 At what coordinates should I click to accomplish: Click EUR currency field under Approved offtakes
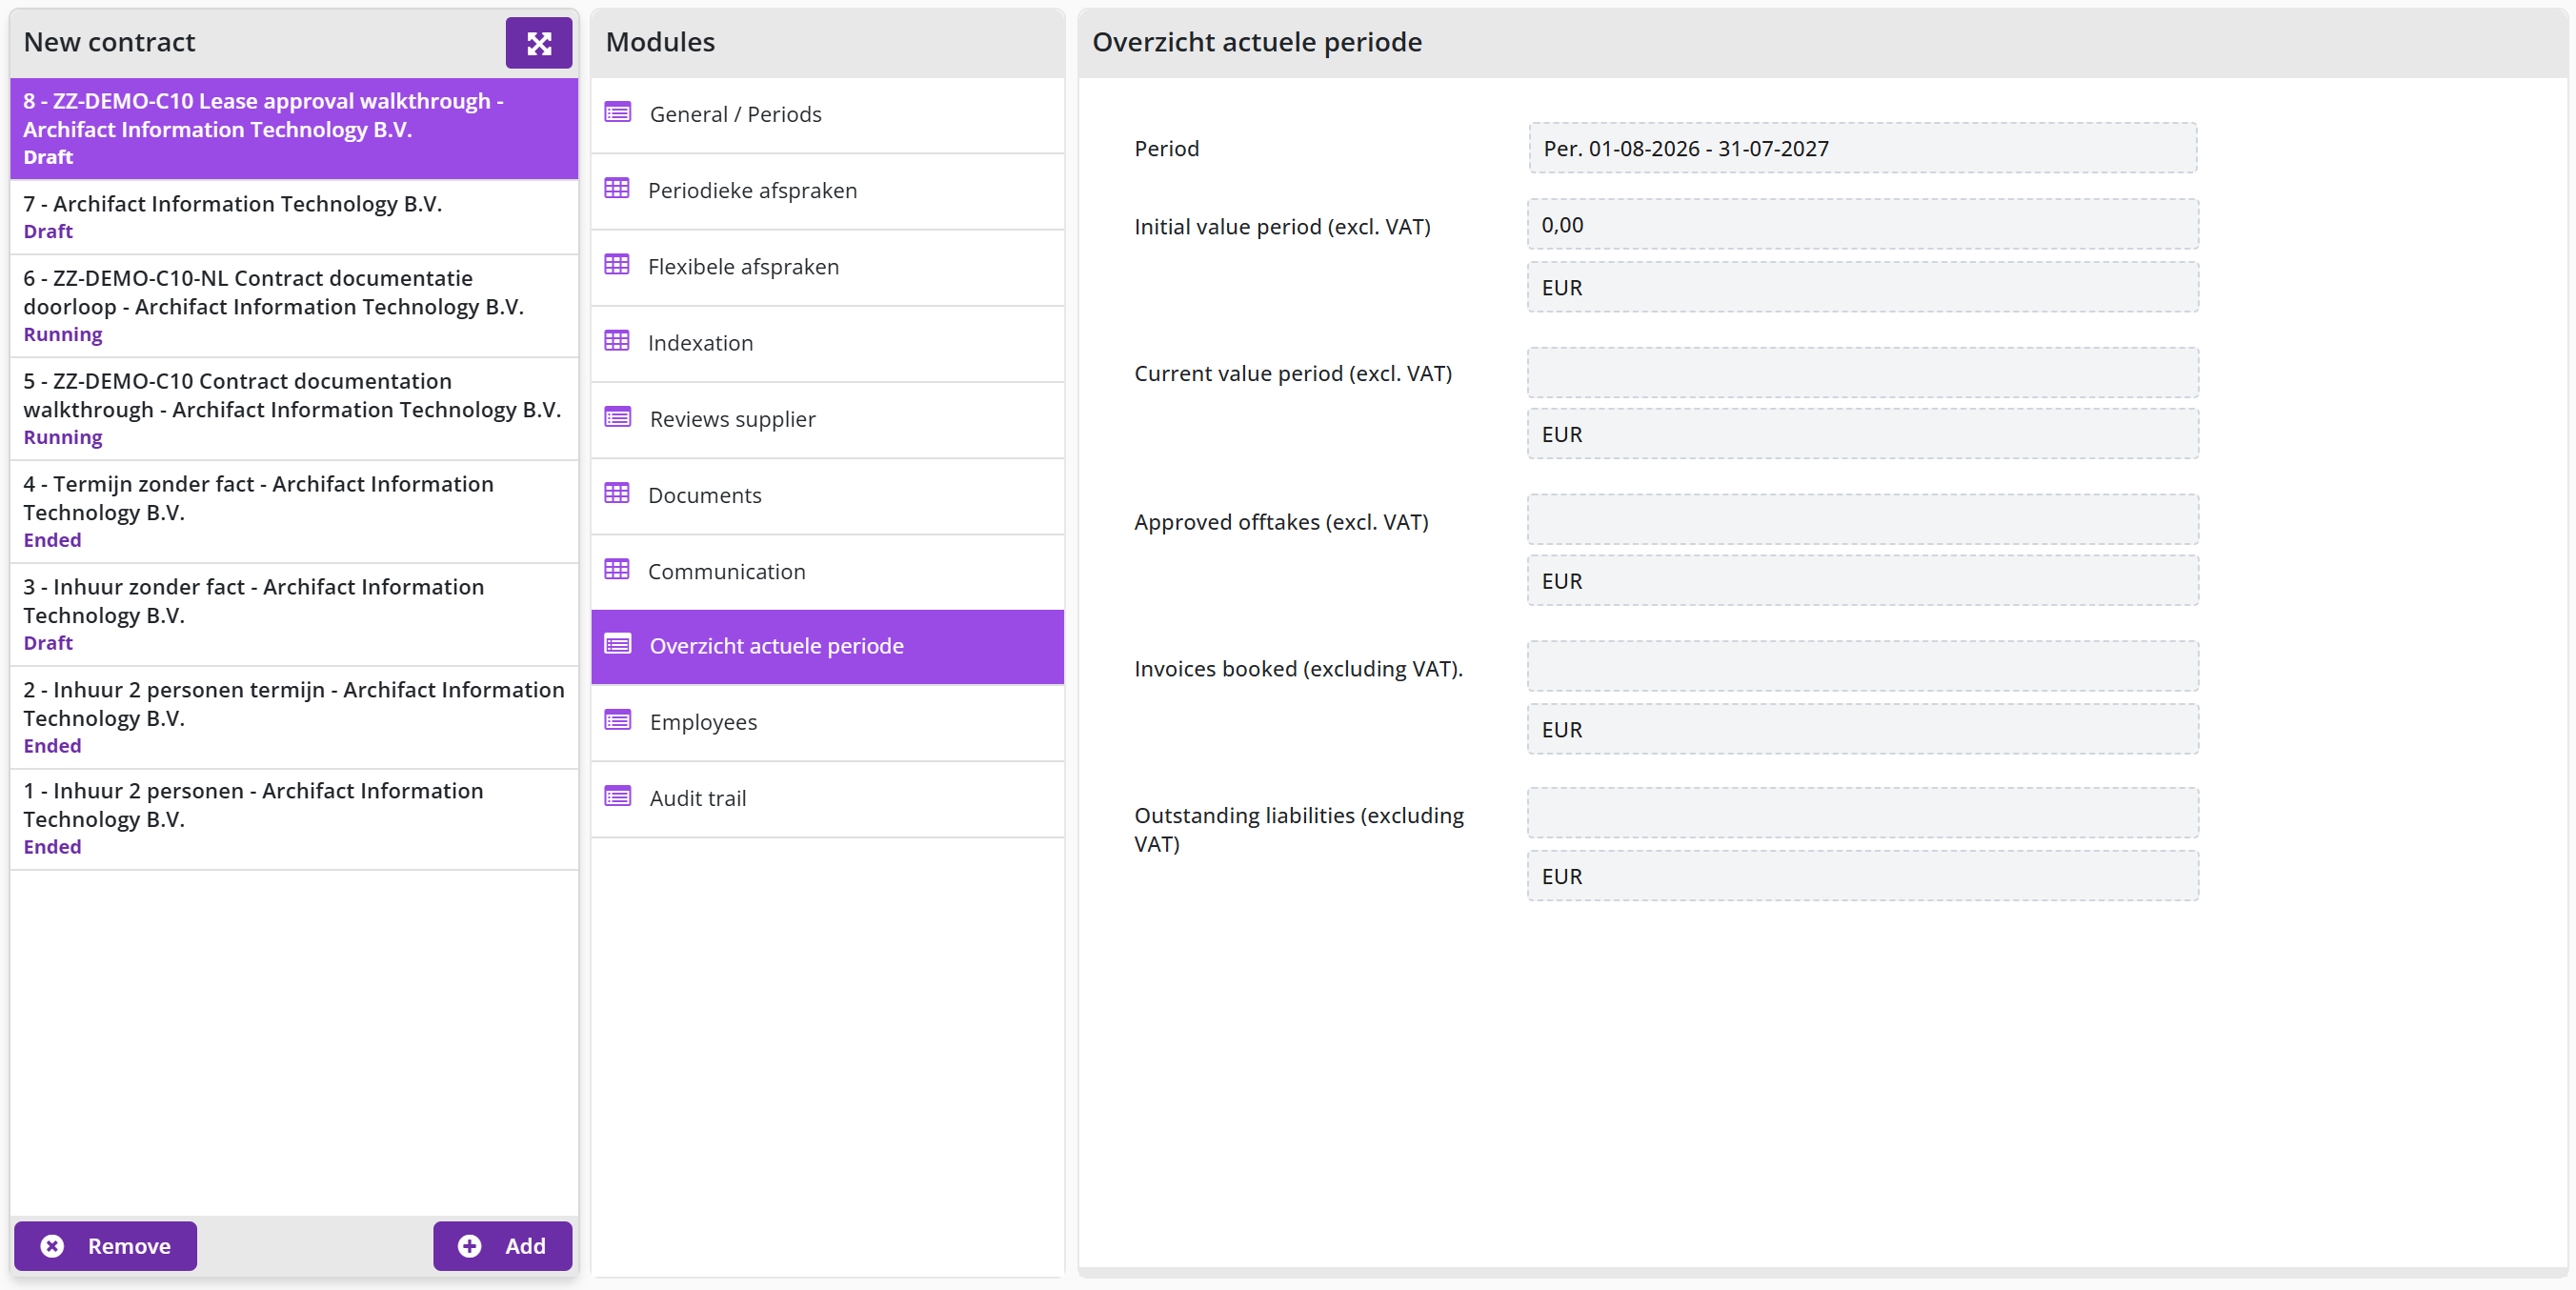click(x=1862, y=581)
